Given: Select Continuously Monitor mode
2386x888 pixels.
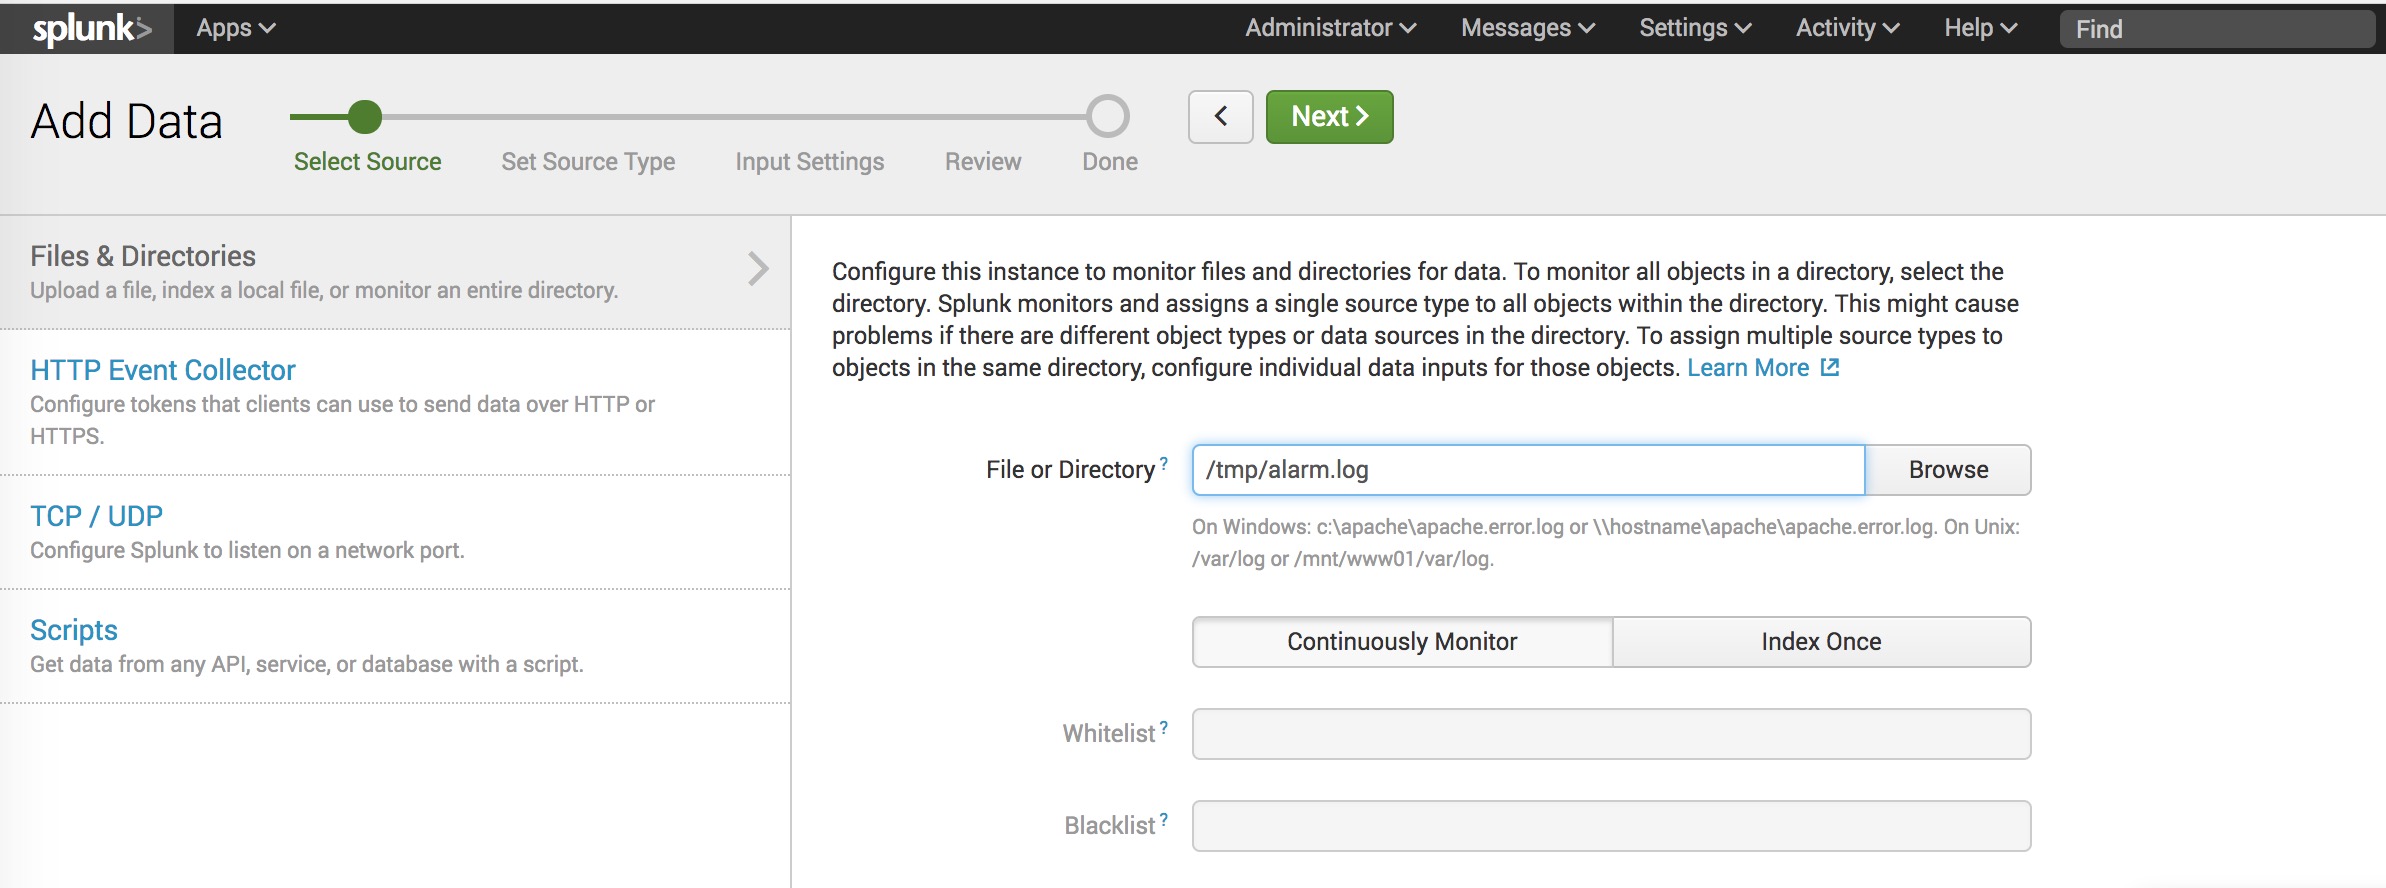Looking at the screenshot, I should [x=1402, y=642].
